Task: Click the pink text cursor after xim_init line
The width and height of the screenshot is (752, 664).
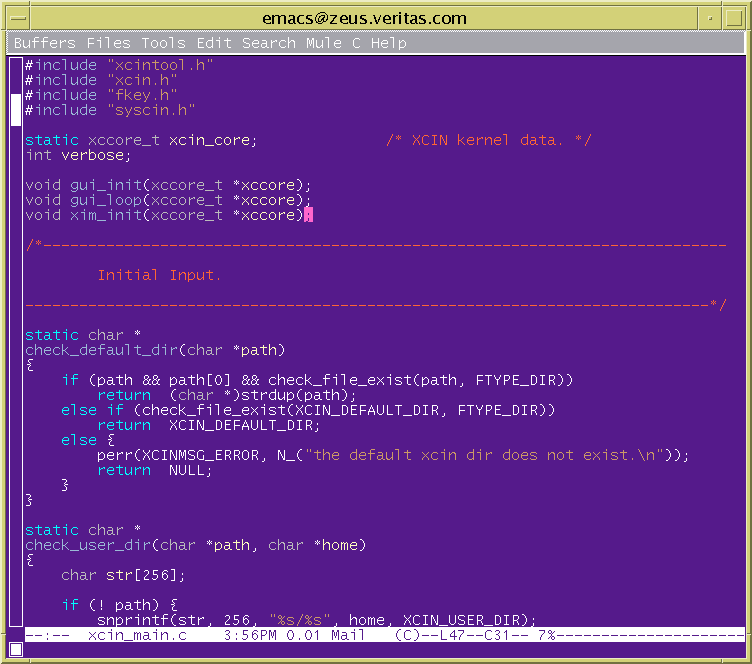Action: pos(308,215)
